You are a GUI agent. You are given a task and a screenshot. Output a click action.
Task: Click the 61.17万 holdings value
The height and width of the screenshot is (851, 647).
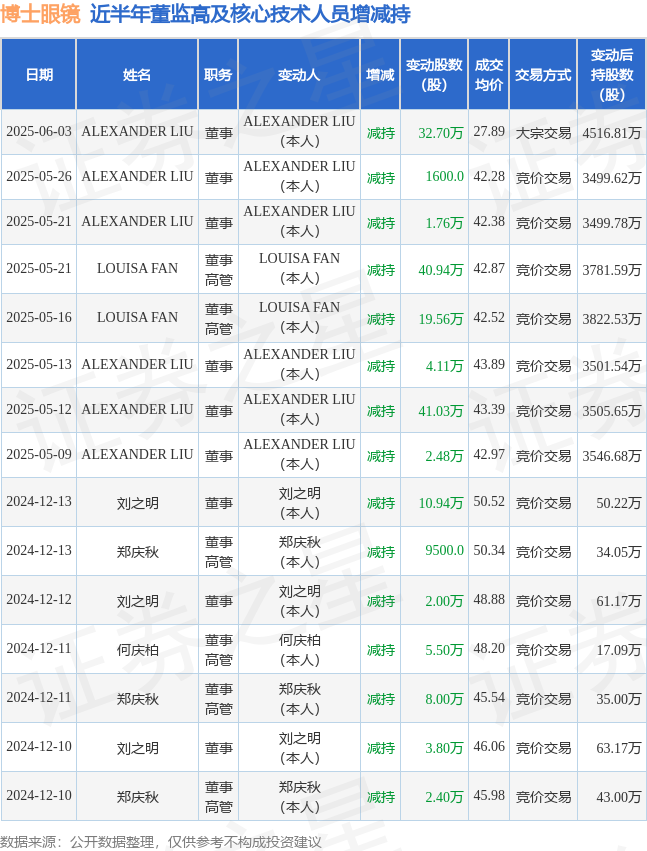click(619, 601)
